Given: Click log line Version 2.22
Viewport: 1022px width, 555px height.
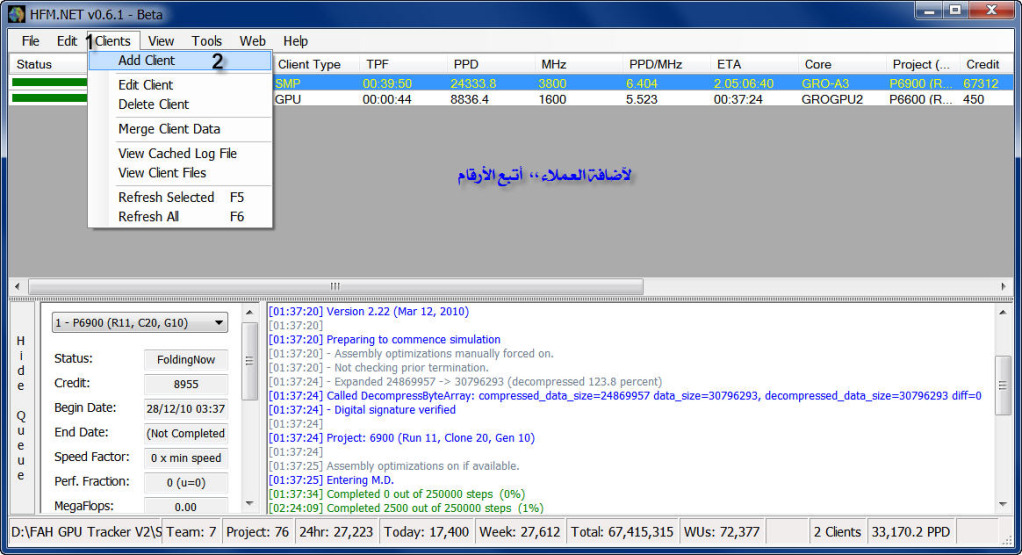Looking at the screenshot, I should 368,311.
